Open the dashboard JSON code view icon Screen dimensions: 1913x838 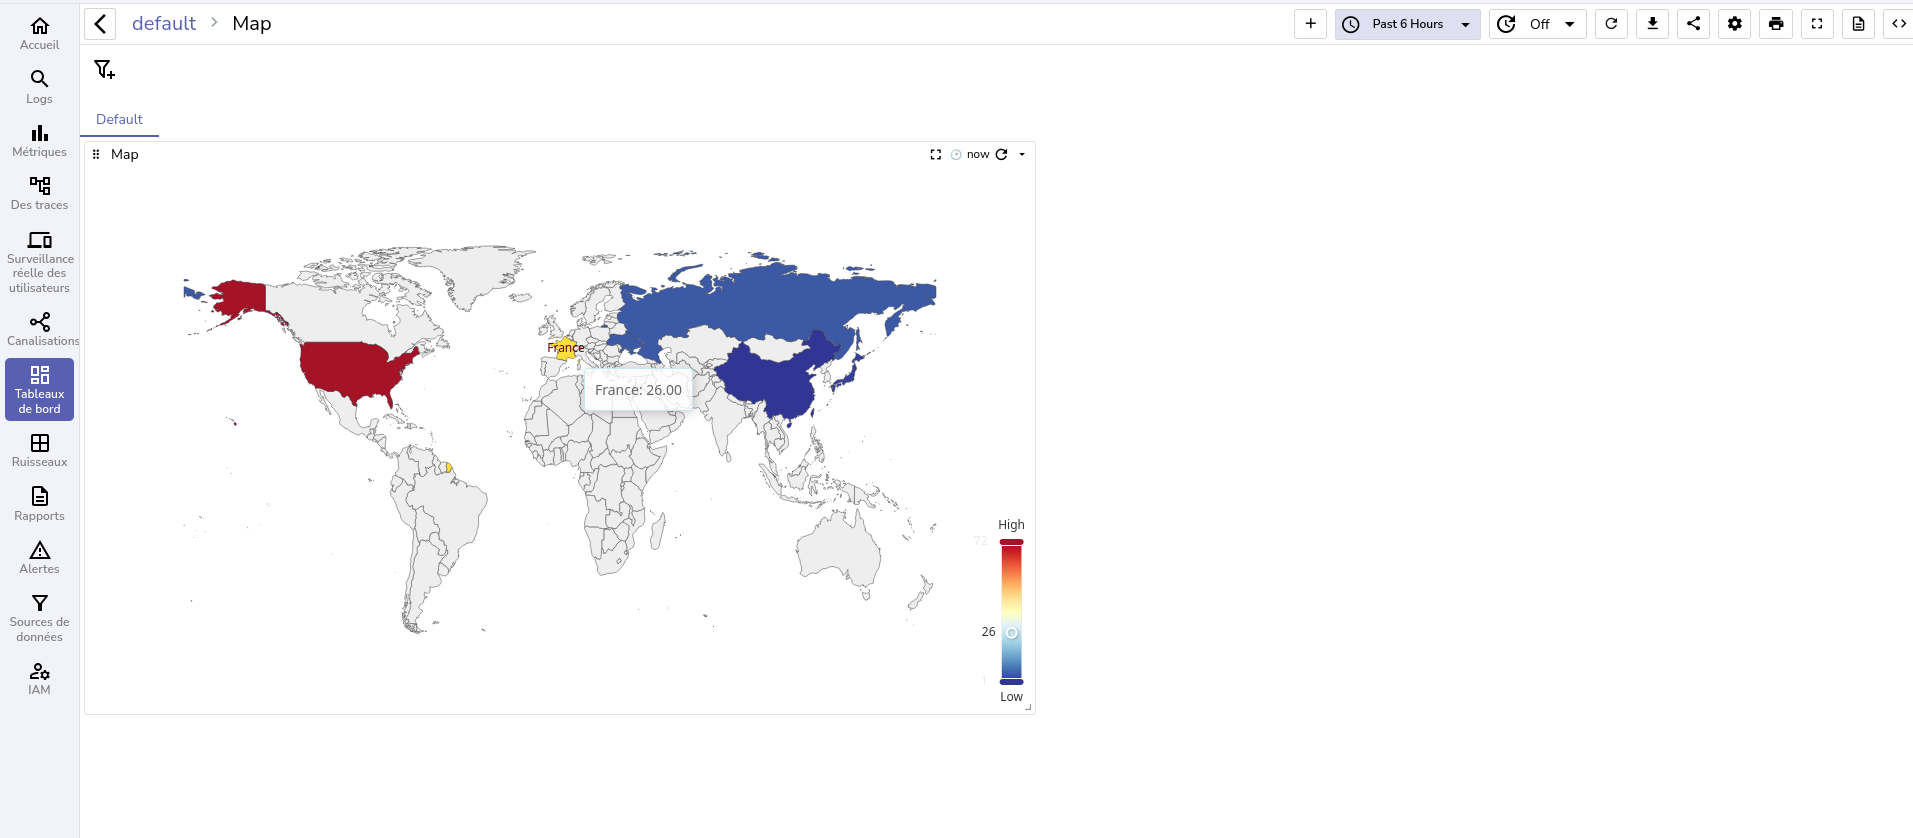(1898, 24)
